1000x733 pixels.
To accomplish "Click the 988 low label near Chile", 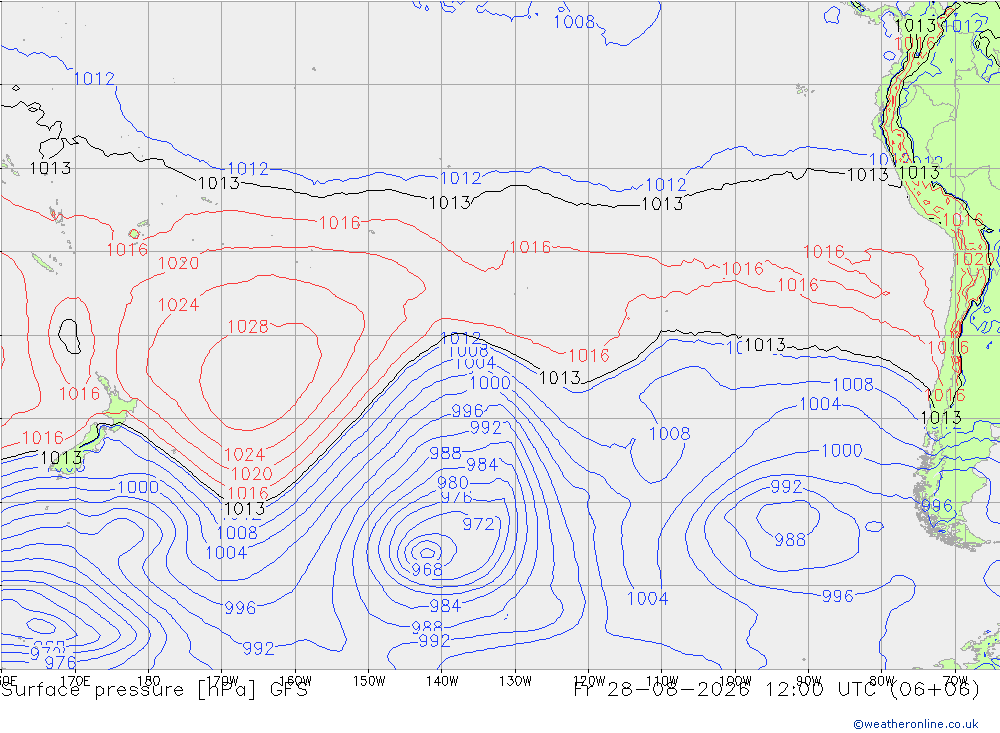I will point(790,540).
